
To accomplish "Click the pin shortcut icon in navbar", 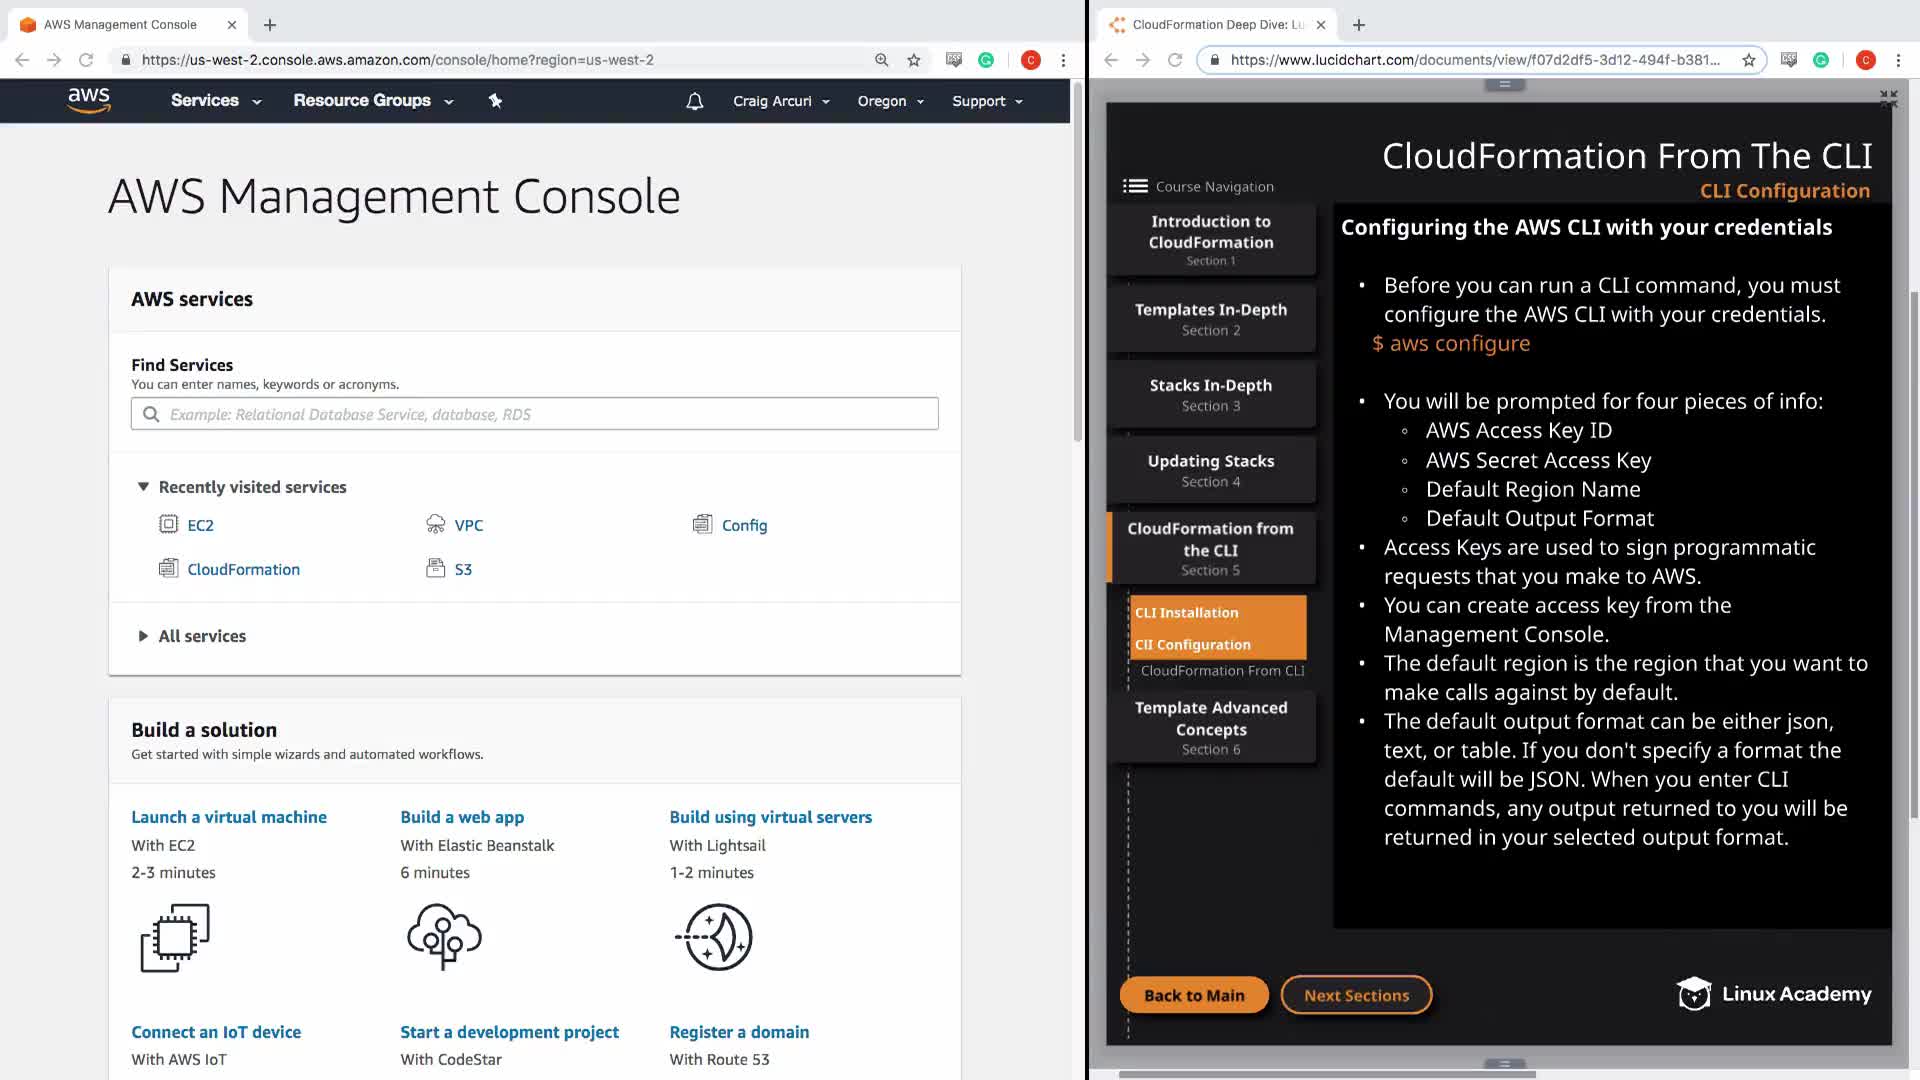I will [x=495, y=100].
